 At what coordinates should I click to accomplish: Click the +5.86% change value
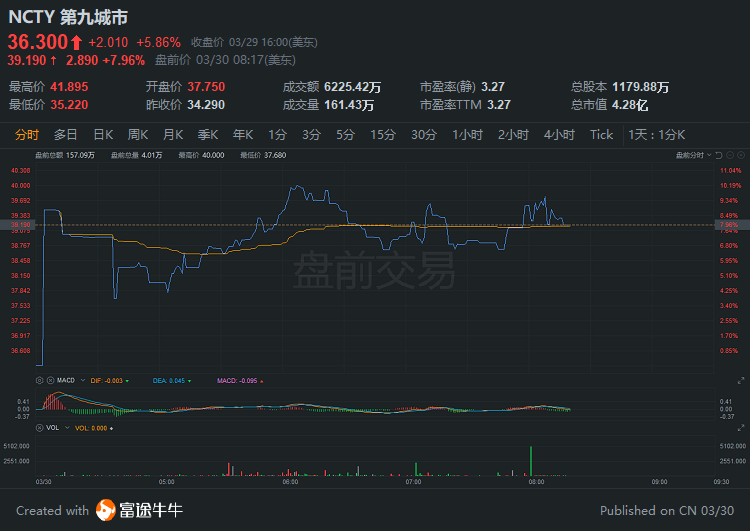pos(158,43)
